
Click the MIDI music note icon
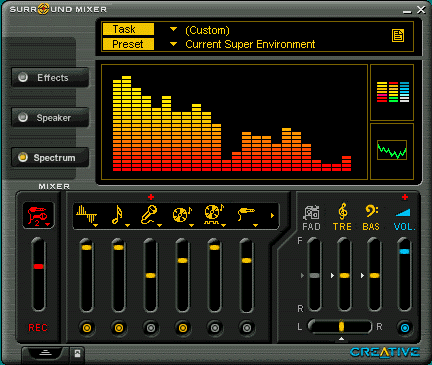117,214
